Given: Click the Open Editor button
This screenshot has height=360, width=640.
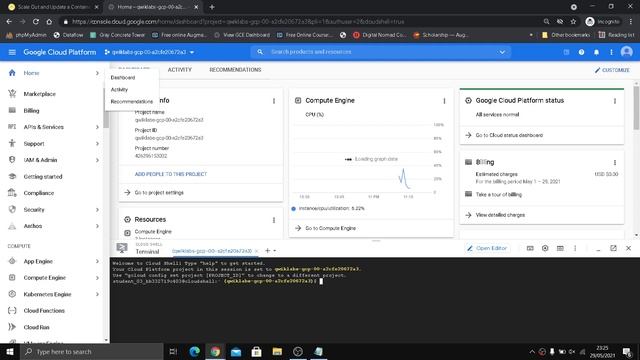Looking at the screenshot, I should pyautogui.click(x=487, y=248).
